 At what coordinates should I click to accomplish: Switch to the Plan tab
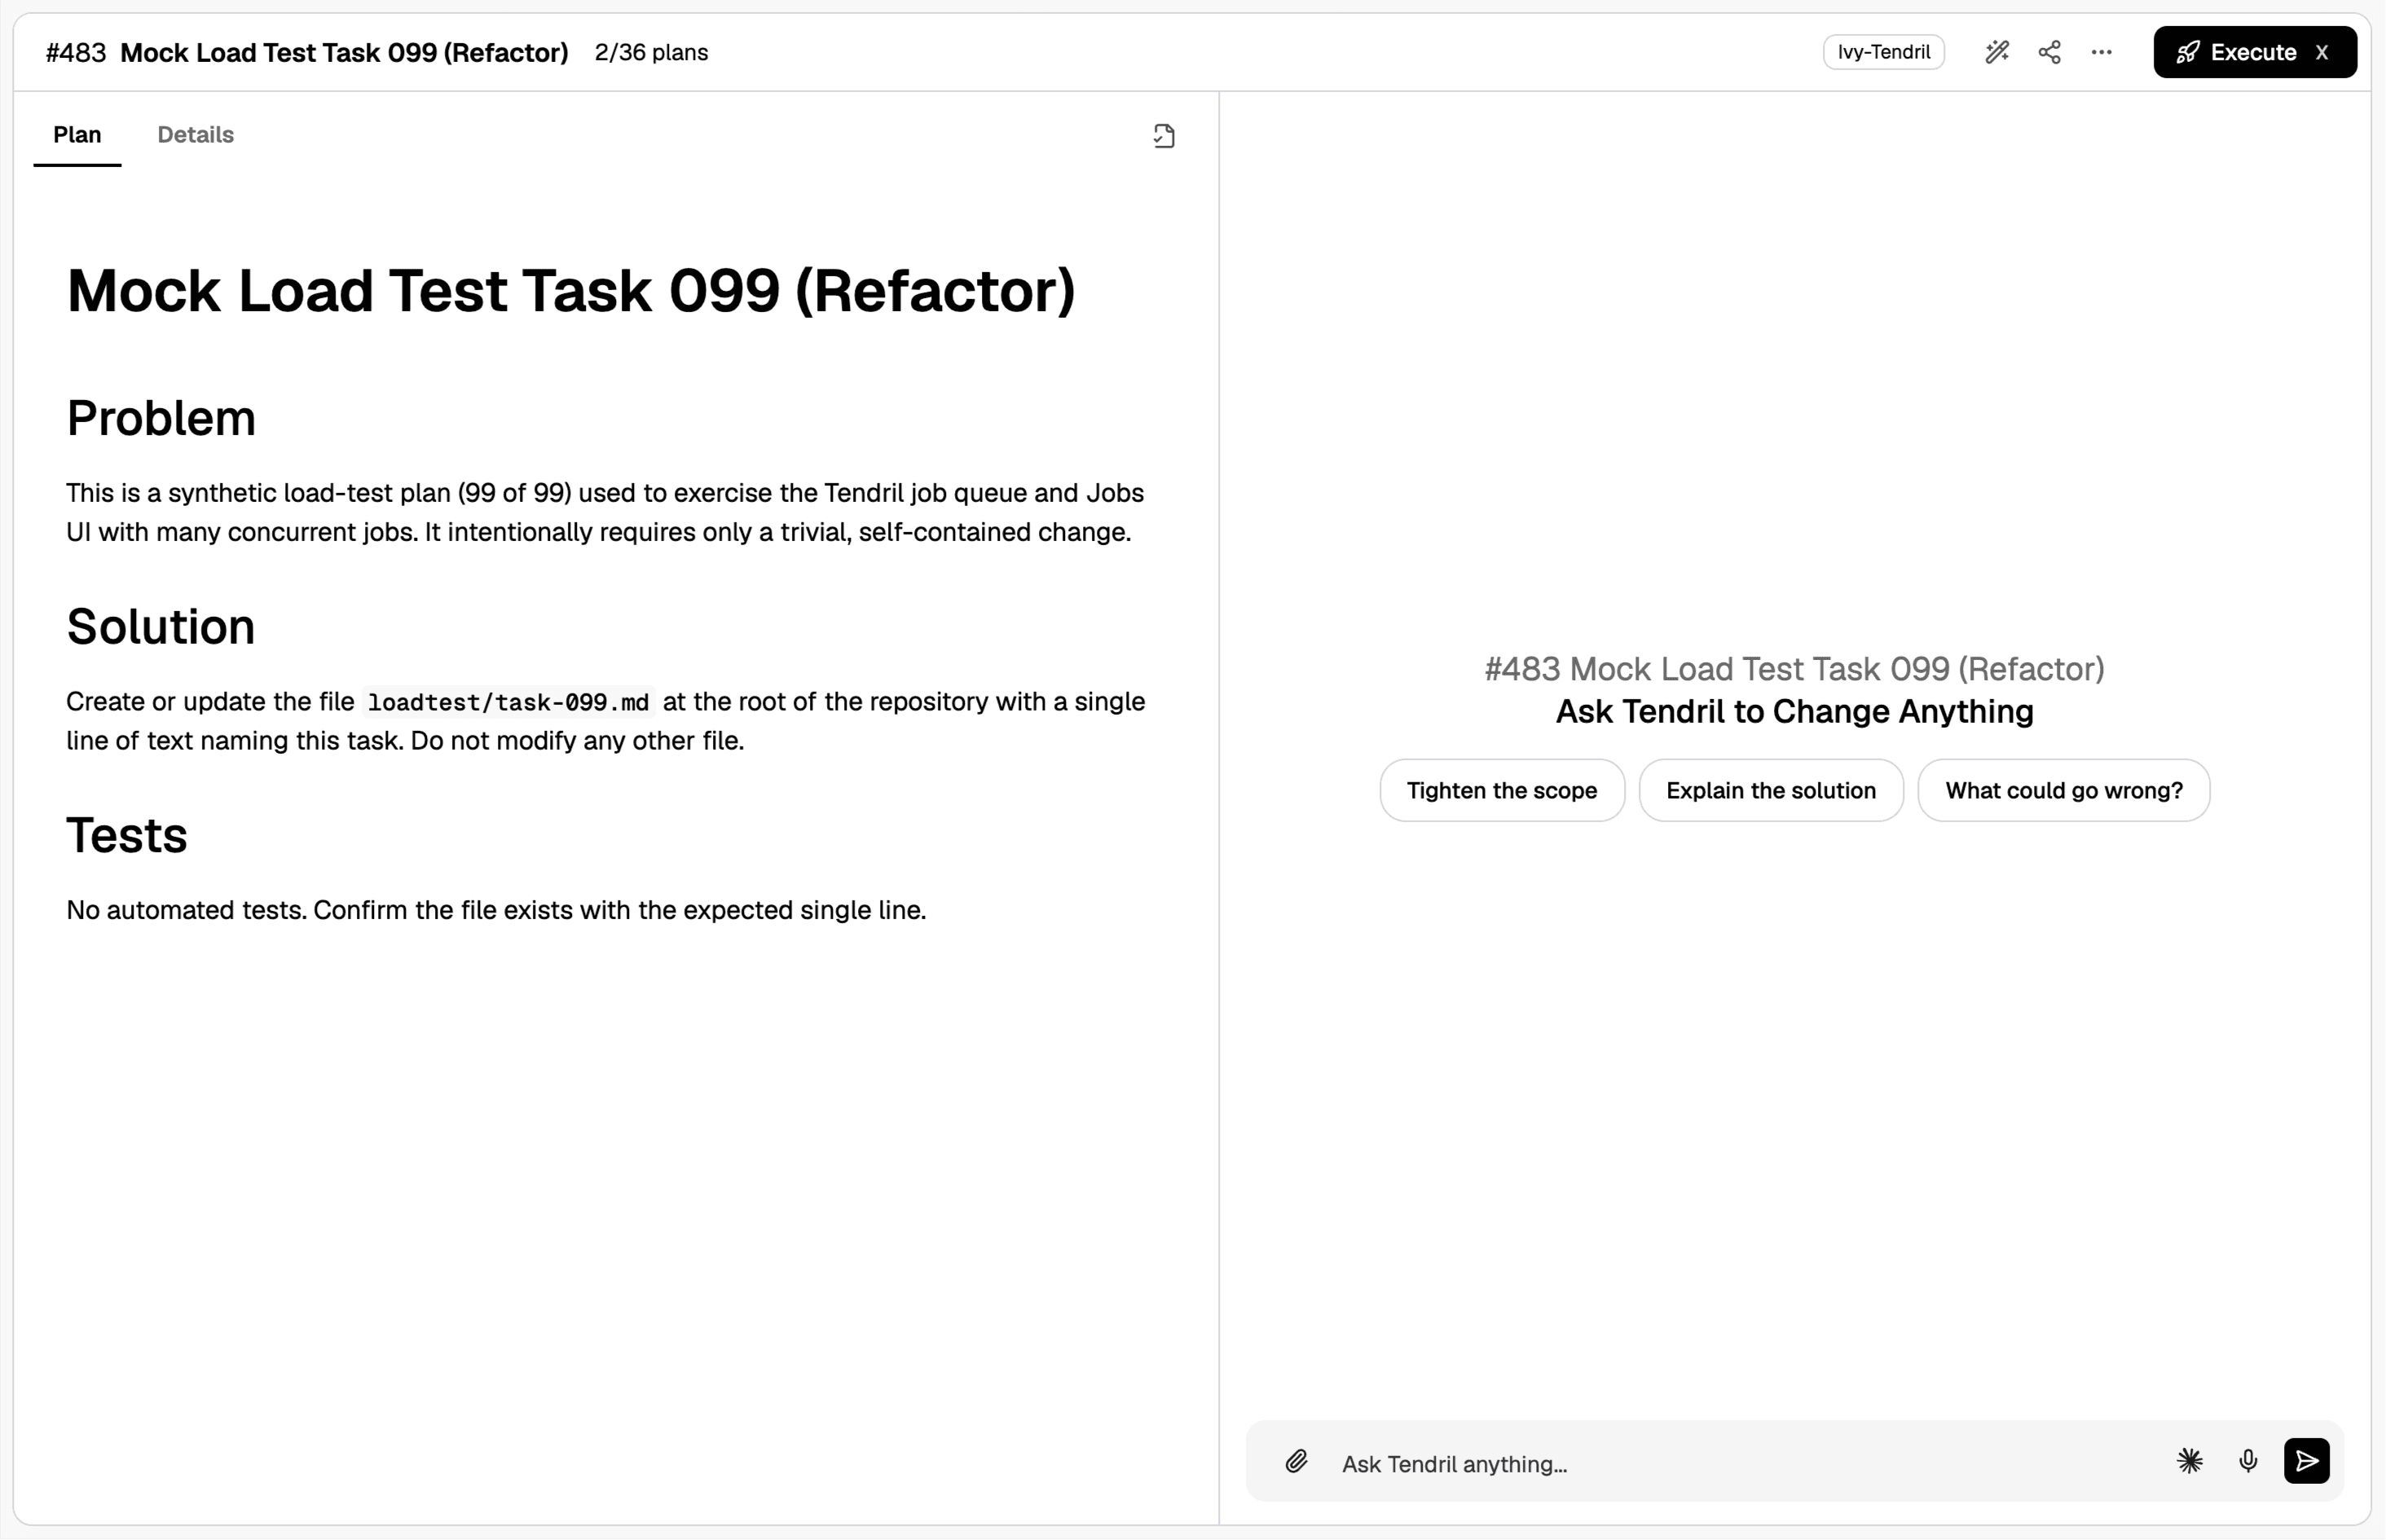click(x=77, y=135)
